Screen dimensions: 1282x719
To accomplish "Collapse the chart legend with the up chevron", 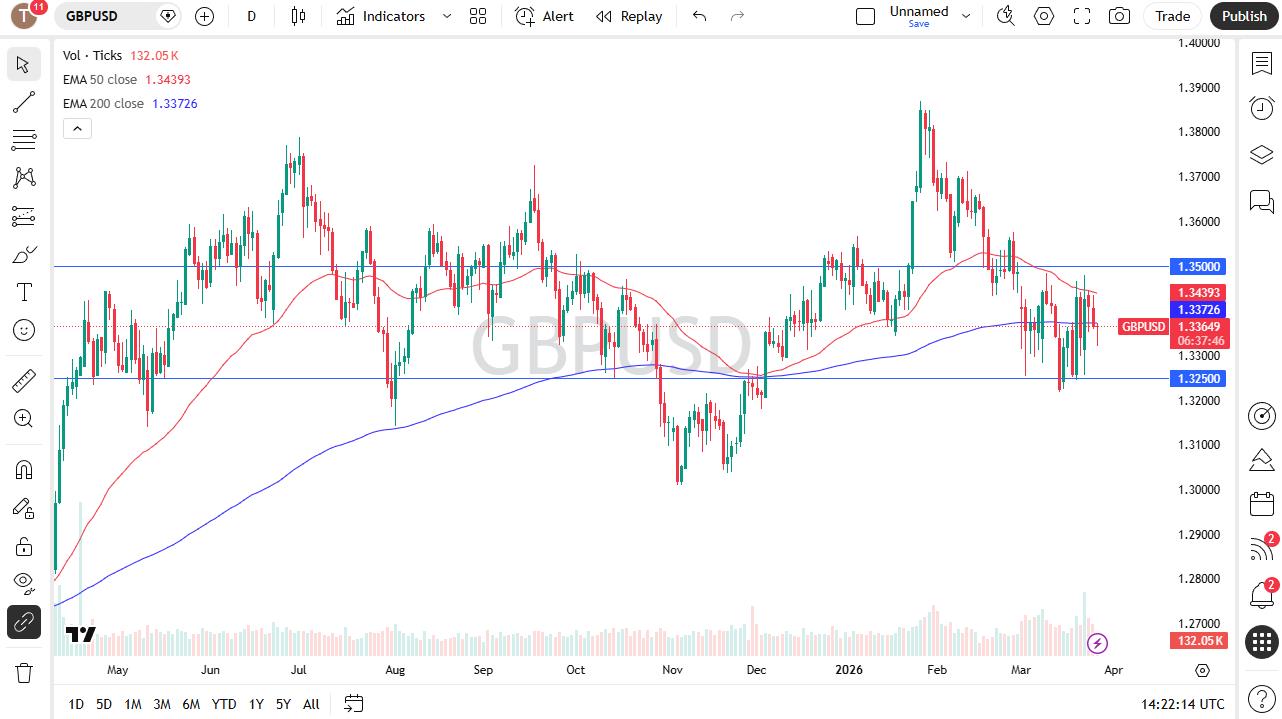I will pyautogui.click(x=77, y=128).
